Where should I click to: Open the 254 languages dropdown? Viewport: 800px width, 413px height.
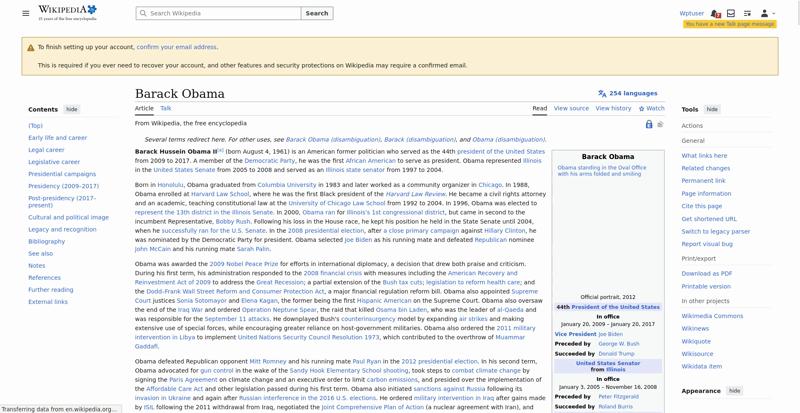[x=628, y=93]
